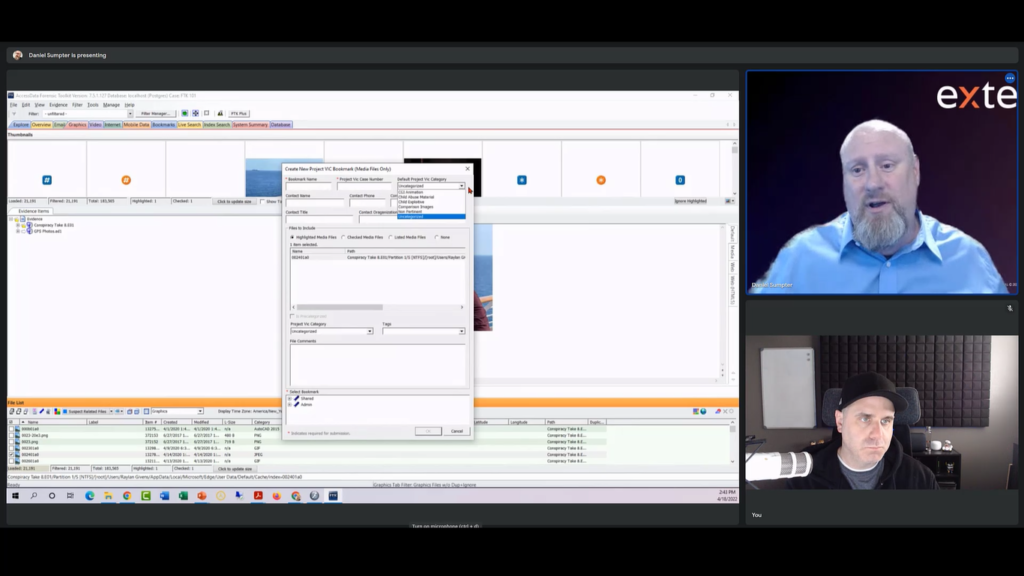This screenshot has height=576, width=1024.
Task: Expand the Conspiracy Take evidence node
Action: pos(18,225)
